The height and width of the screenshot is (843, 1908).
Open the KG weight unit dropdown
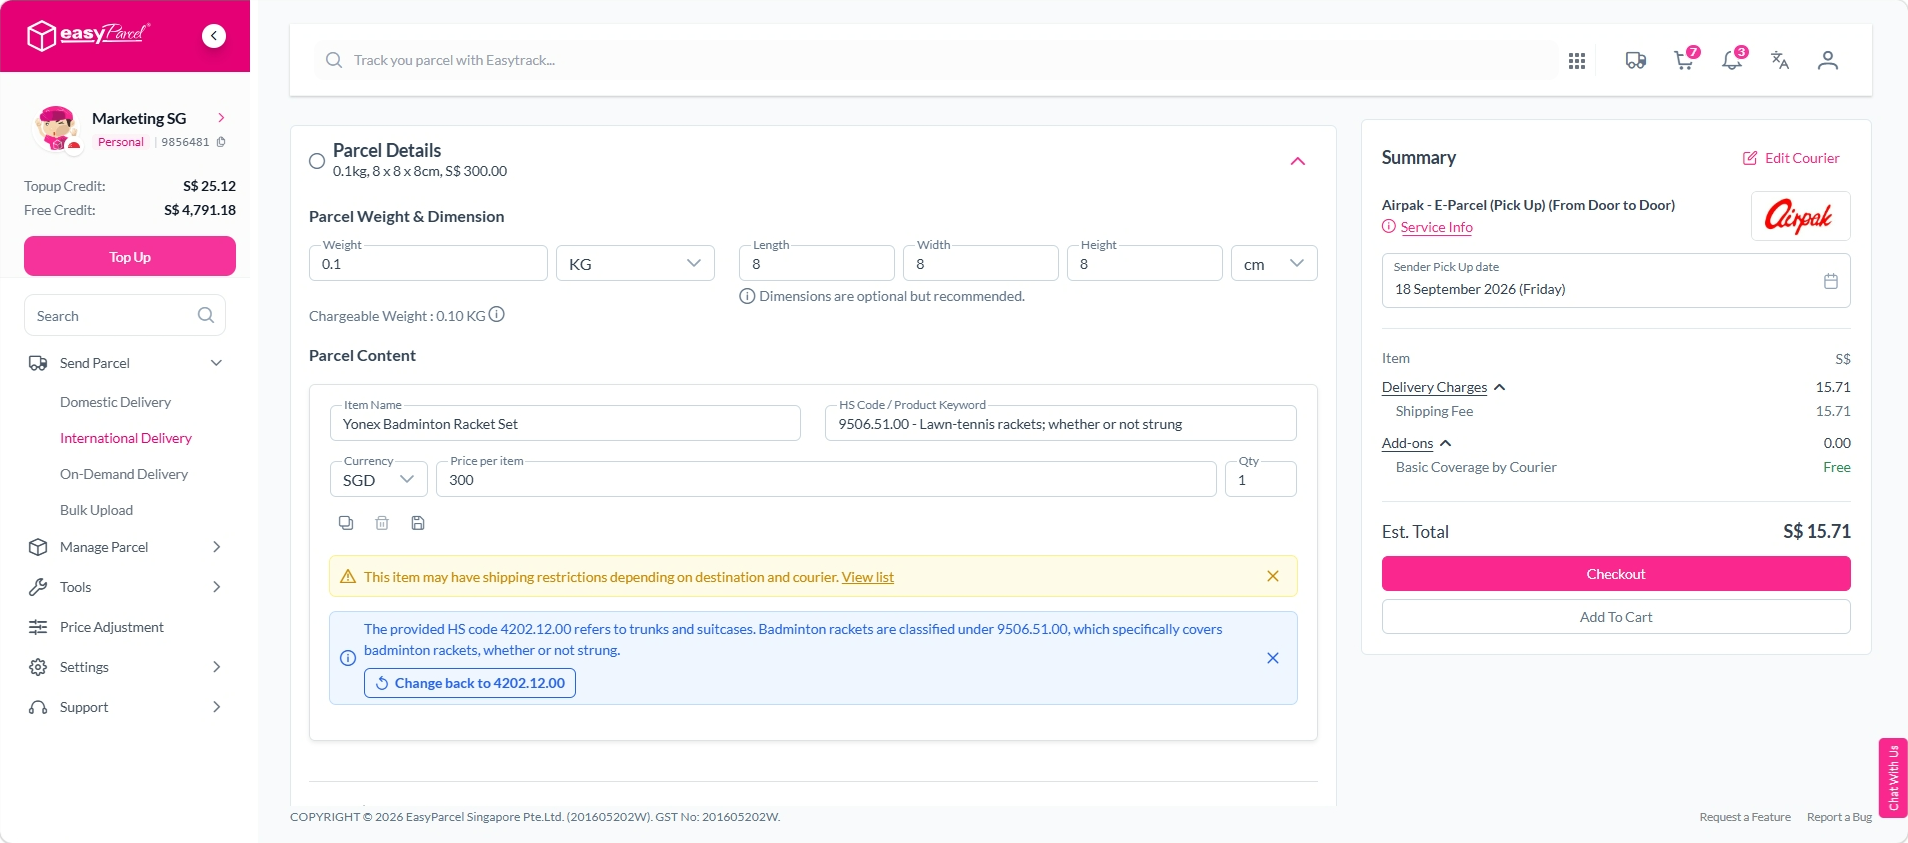pos(635,263)
